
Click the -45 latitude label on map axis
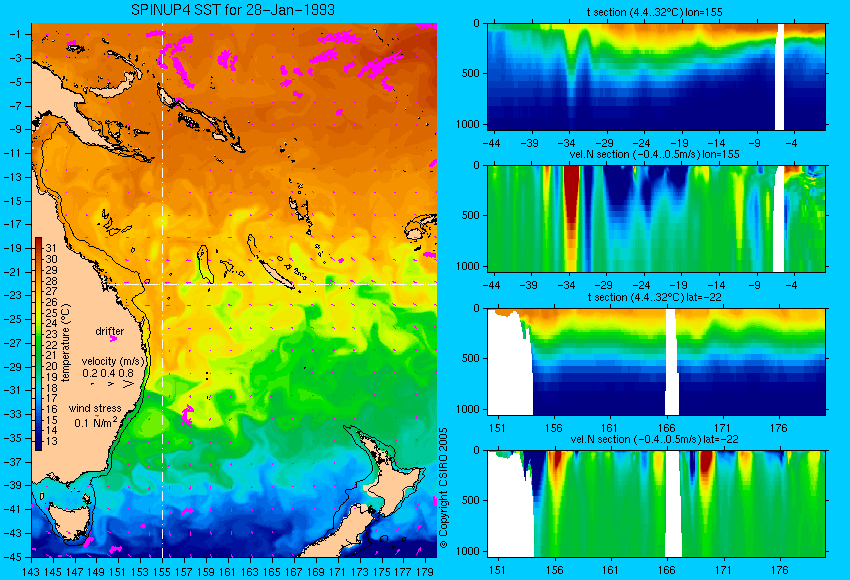tap(13, 557)
